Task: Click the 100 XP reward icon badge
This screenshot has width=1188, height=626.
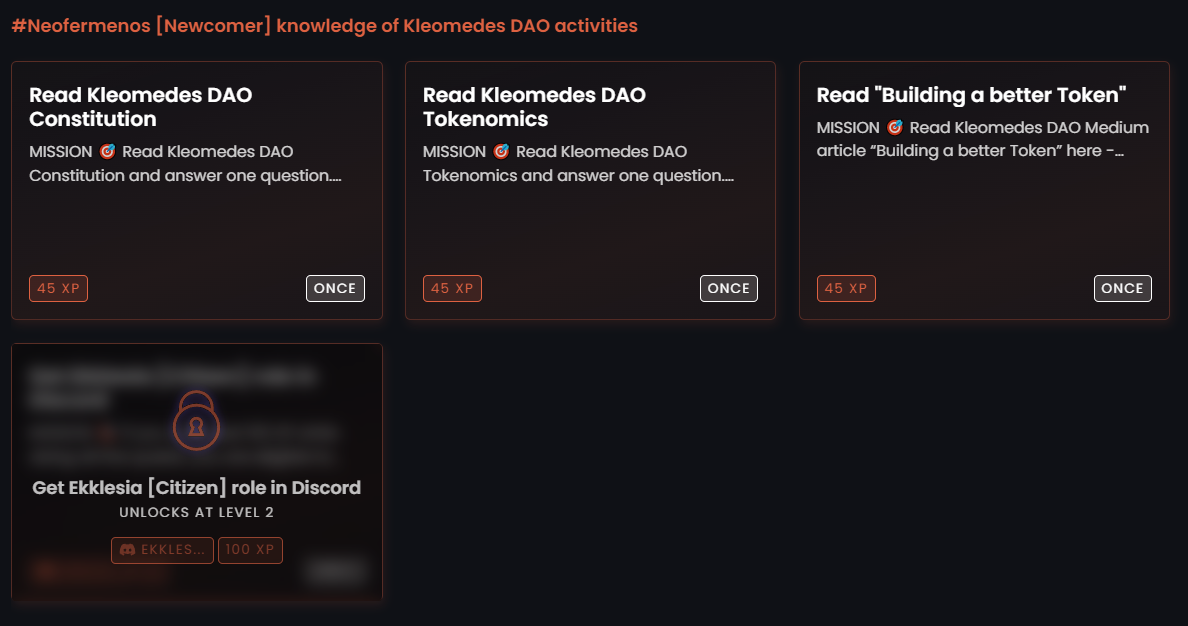Action: tap(250, 549)
